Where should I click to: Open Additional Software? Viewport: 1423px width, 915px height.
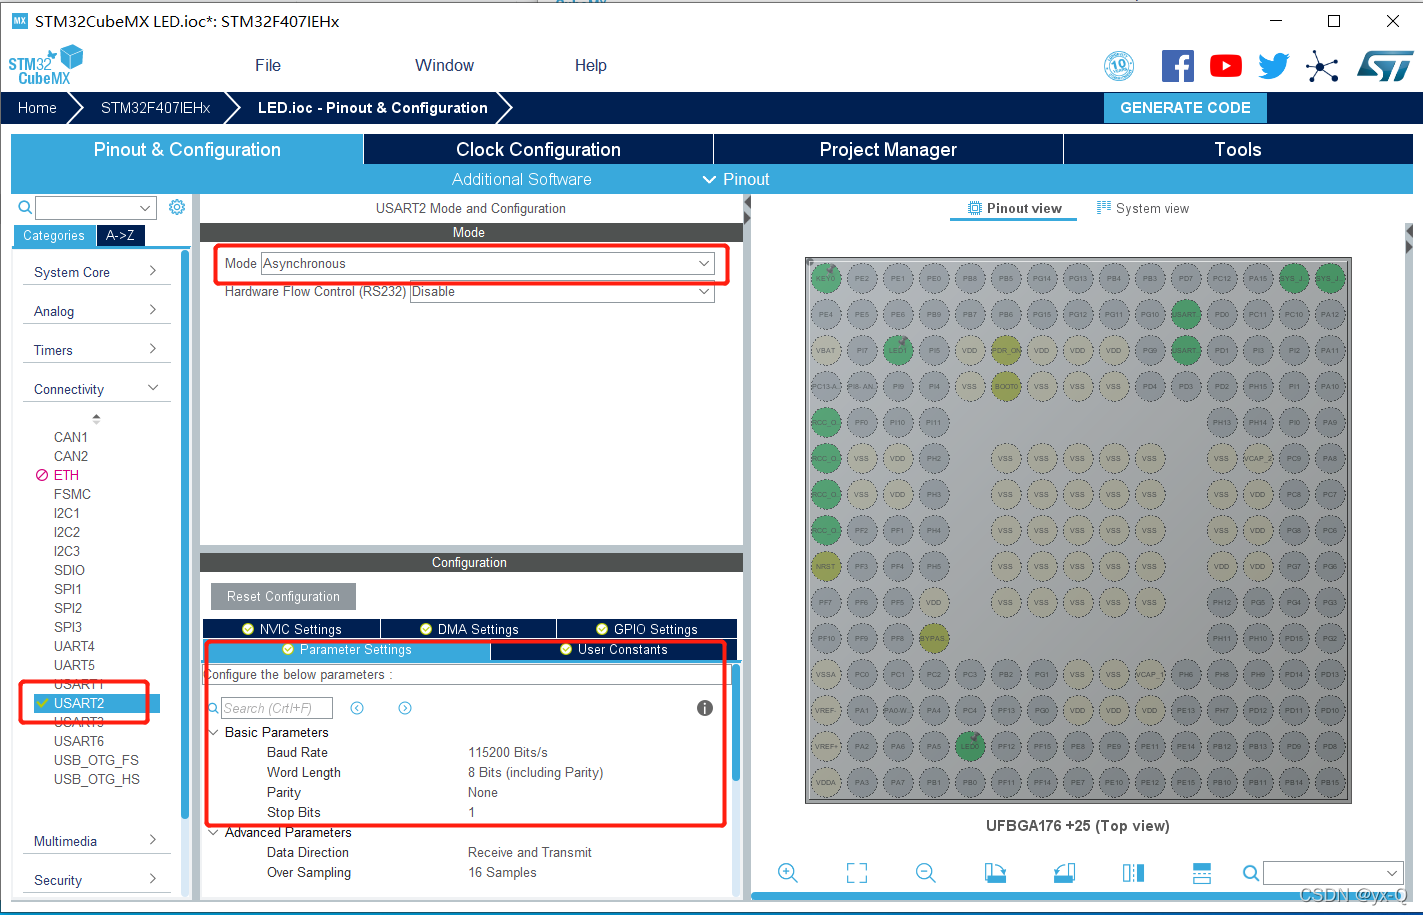point(521,179)
